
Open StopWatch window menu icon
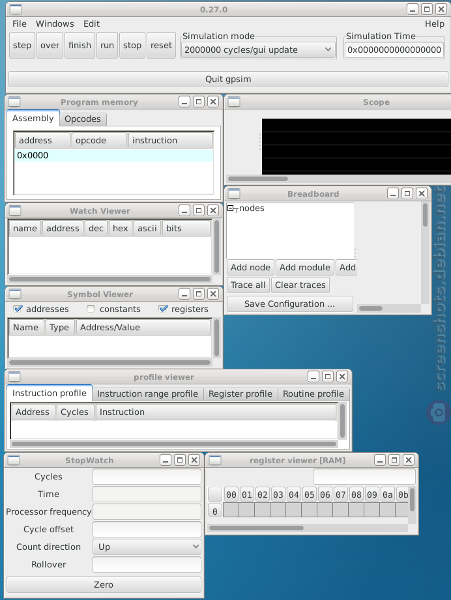pos(14,460)
